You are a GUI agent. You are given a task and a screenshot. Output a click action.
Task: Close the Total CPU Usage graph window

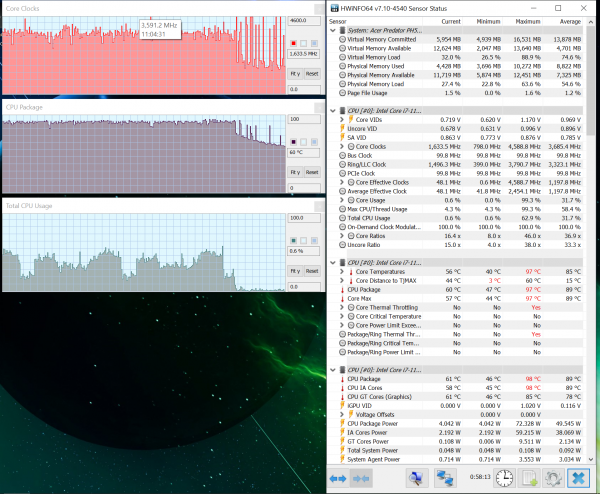click(x=319, y=206)
